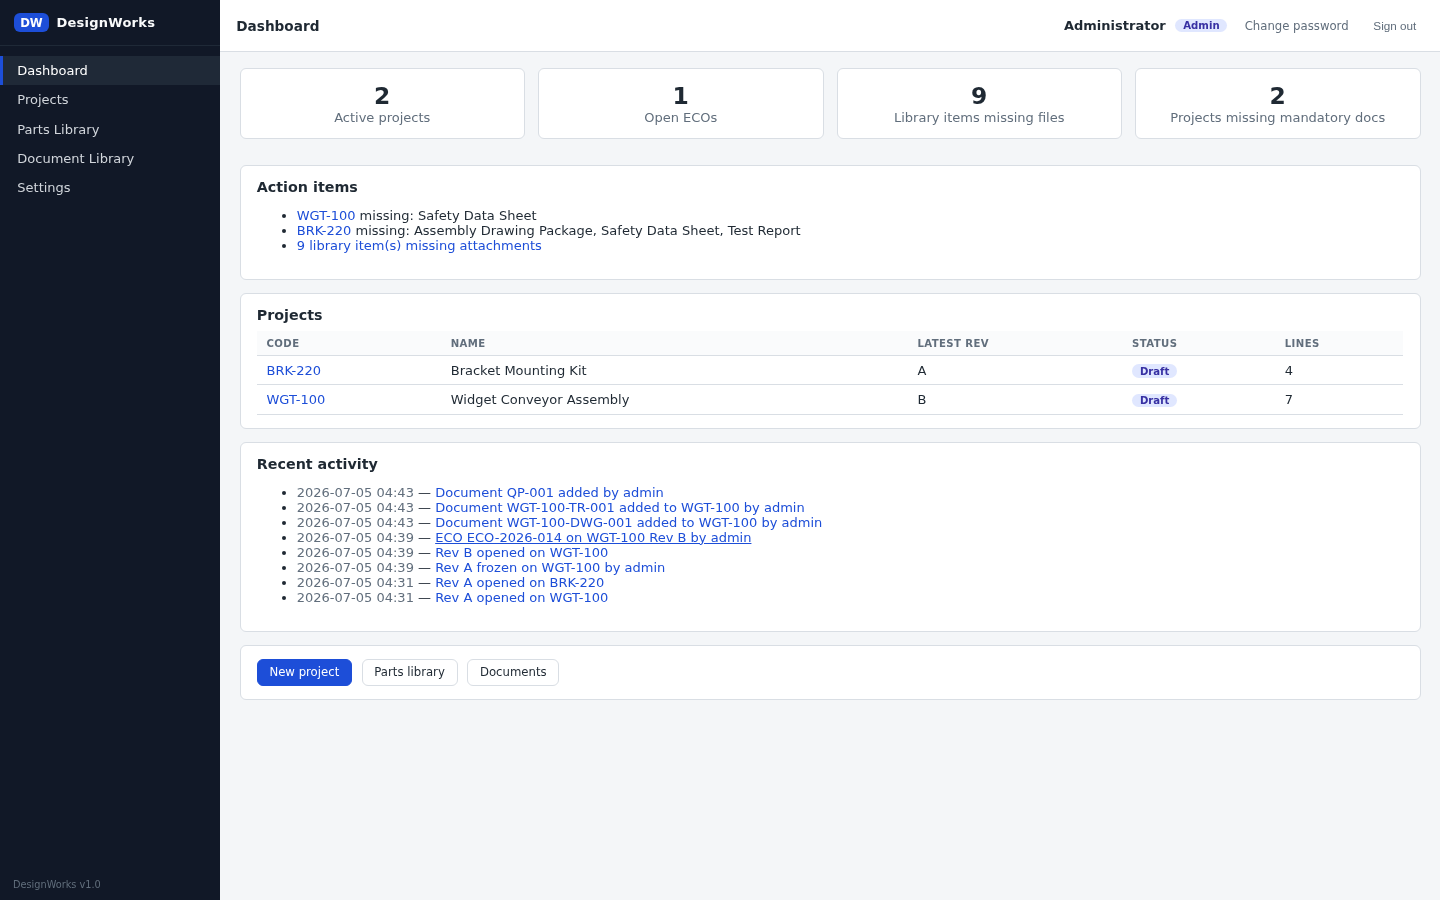
Task: Open Document Library in the sidebar
Action: tap(110, 158)
